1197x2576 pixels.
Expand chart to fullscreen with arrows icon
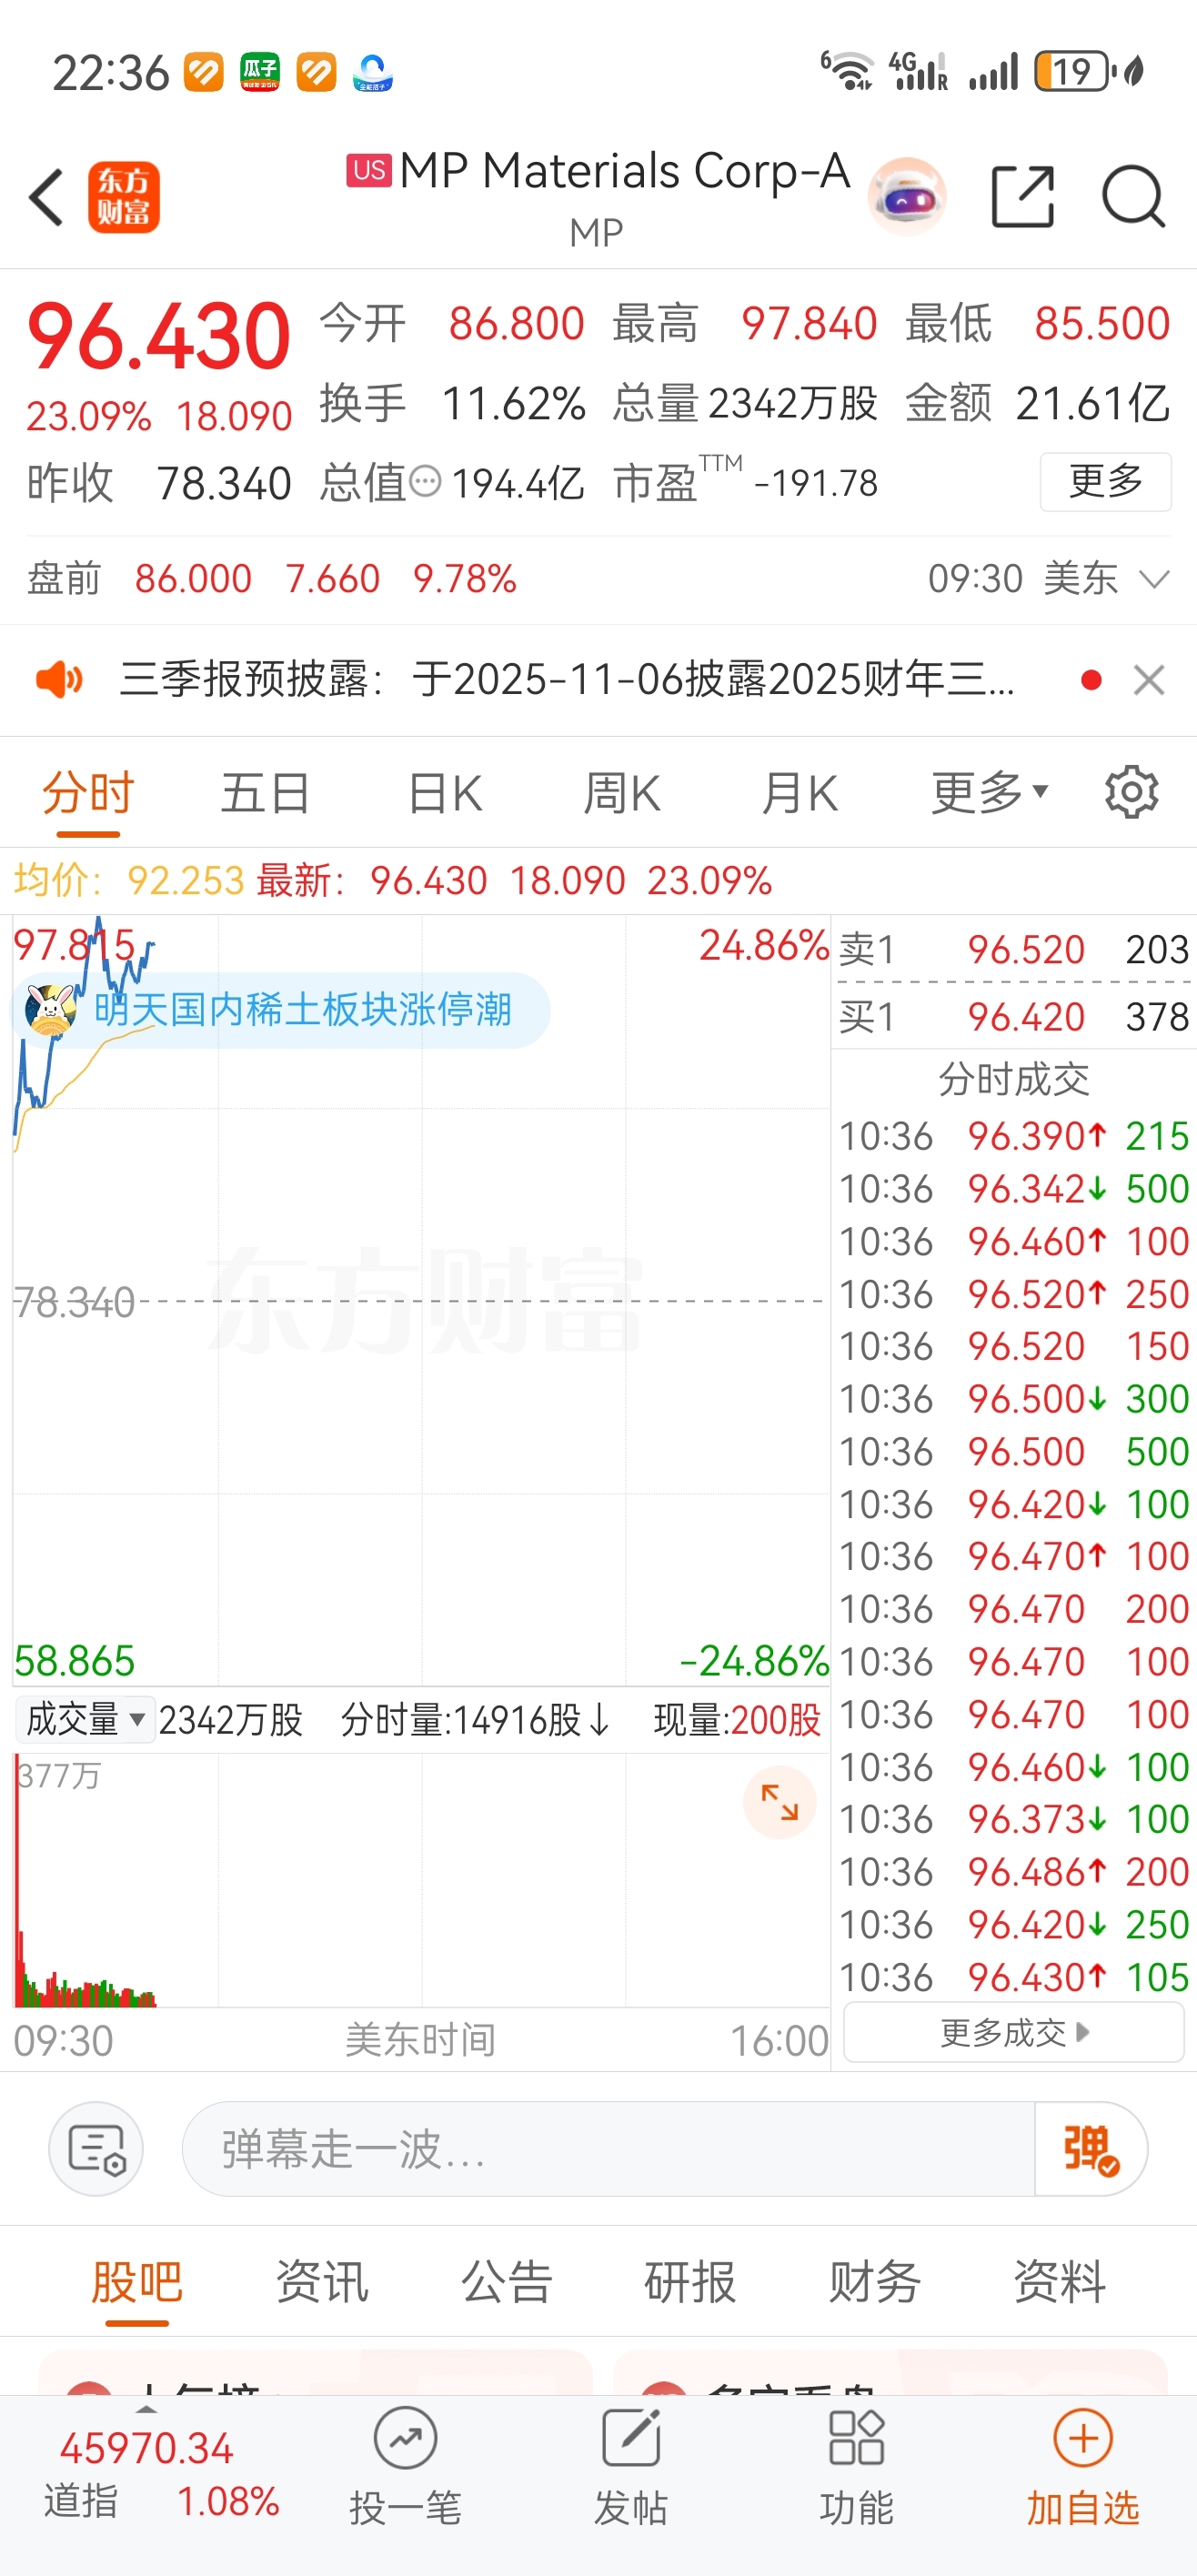(779, 1802)
